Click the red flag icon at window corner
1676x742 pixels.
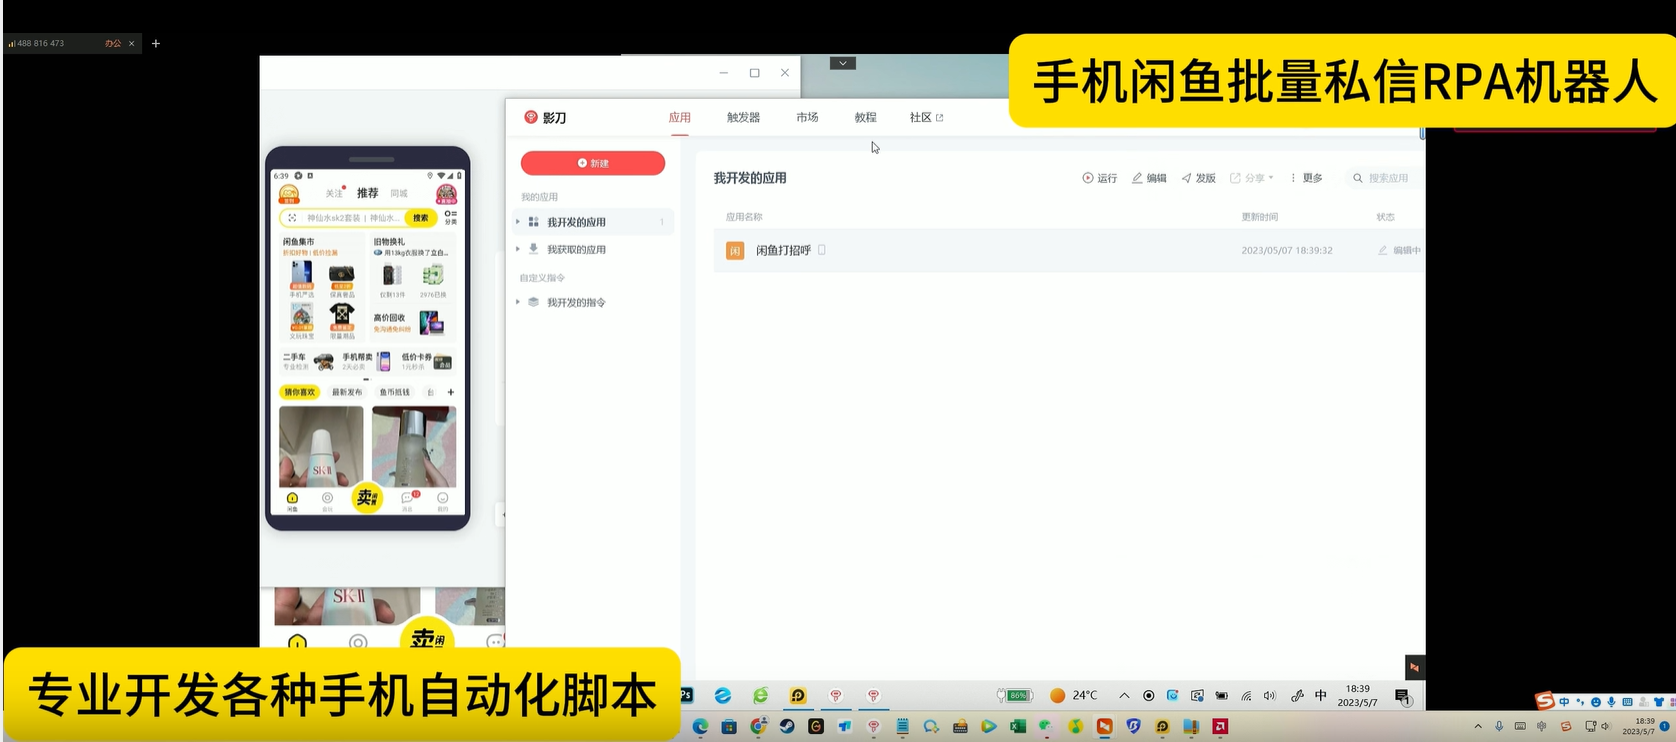pos(1414,667)
